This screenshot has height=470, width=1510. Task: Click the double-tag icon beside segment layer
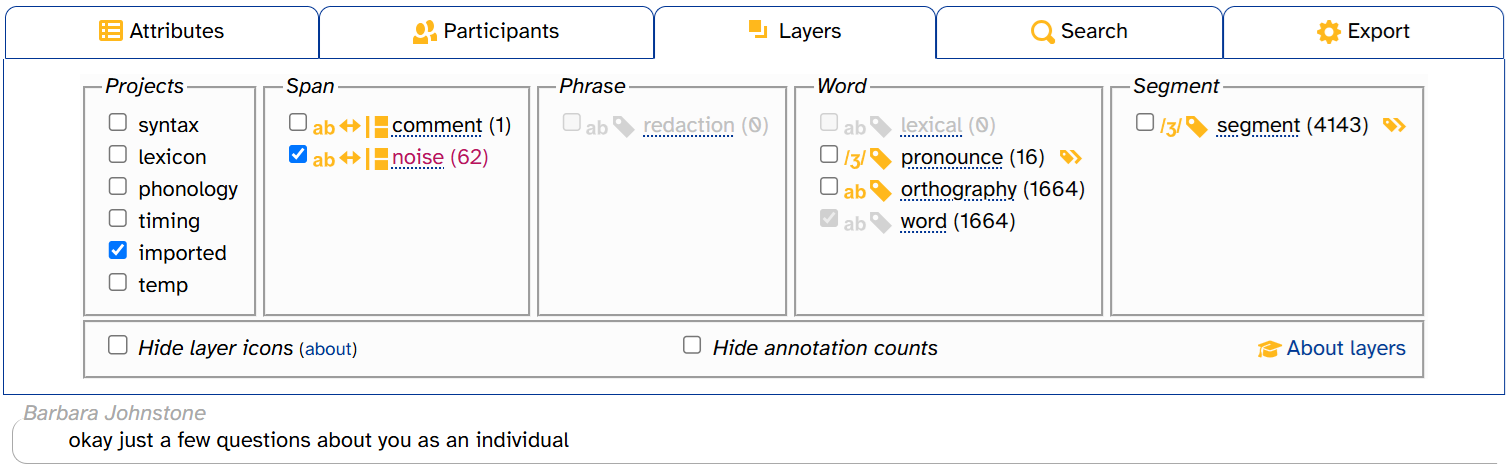[1394, 125]
